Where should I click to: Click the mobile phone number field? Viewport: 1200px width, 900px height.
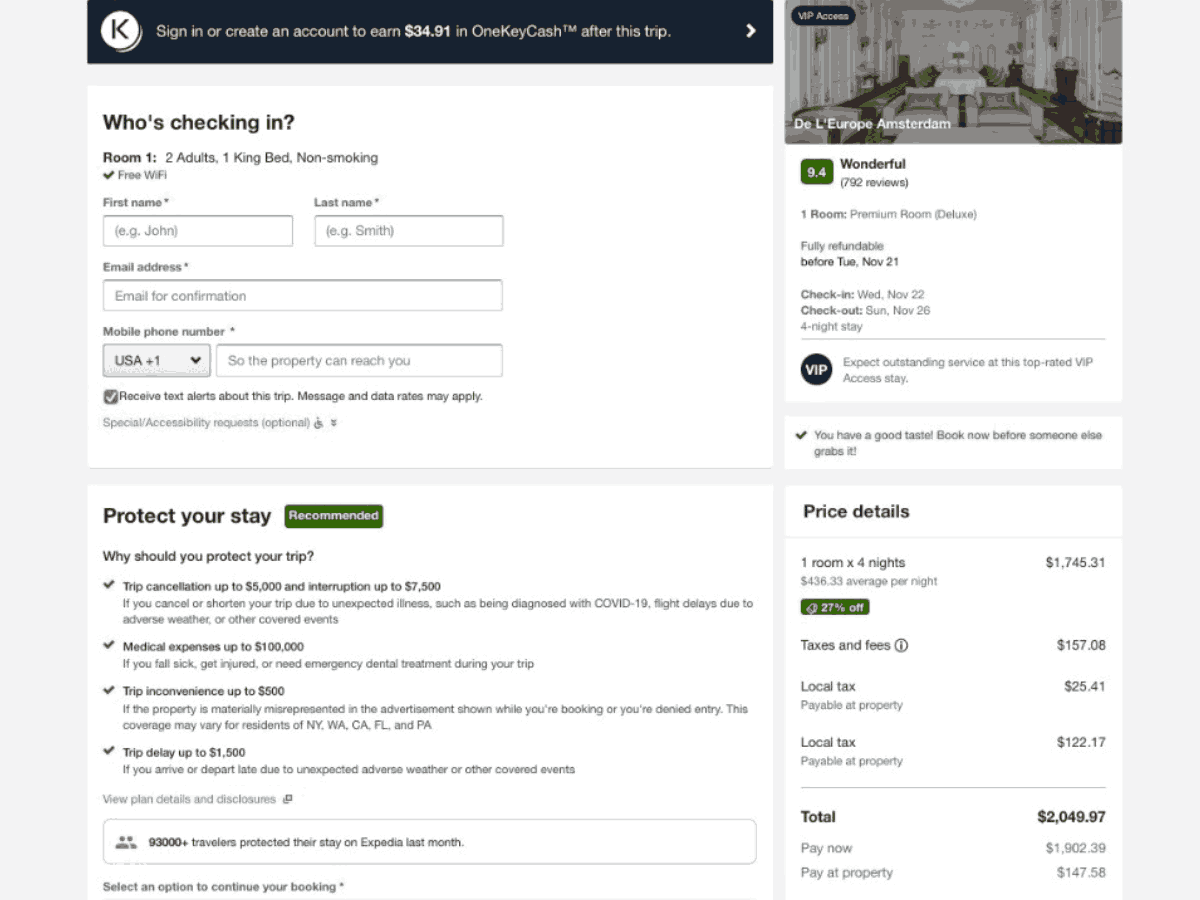coord(359,360)
